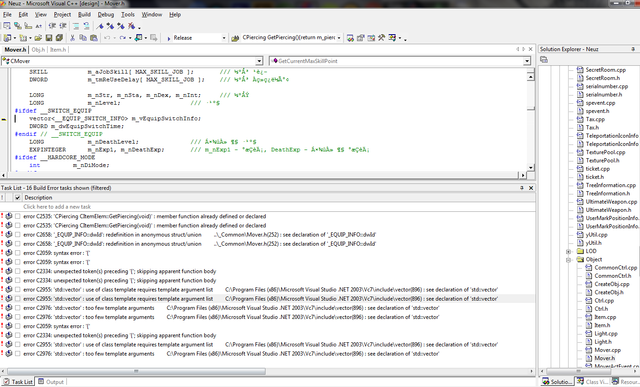640x387 pixels.
Task: Clear all bookmarks using red-X flag icon
Action: pyautogui.click(x=131, y=26)
